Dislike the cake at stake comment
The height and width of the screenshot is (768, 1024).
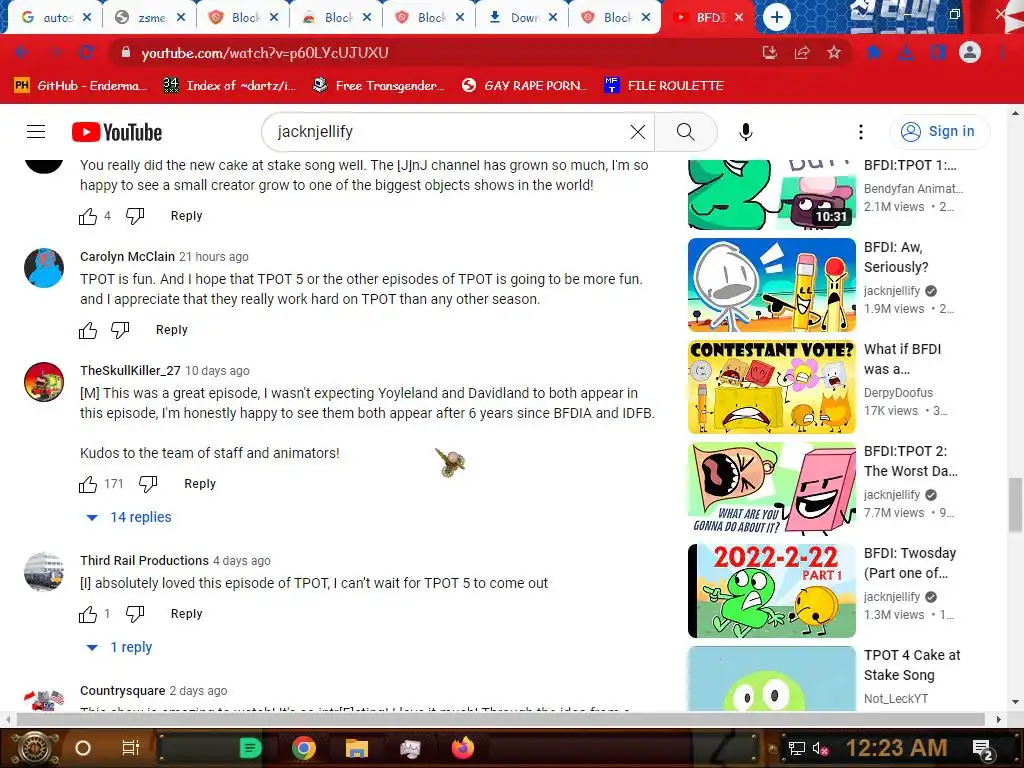(x=135, y=216)
